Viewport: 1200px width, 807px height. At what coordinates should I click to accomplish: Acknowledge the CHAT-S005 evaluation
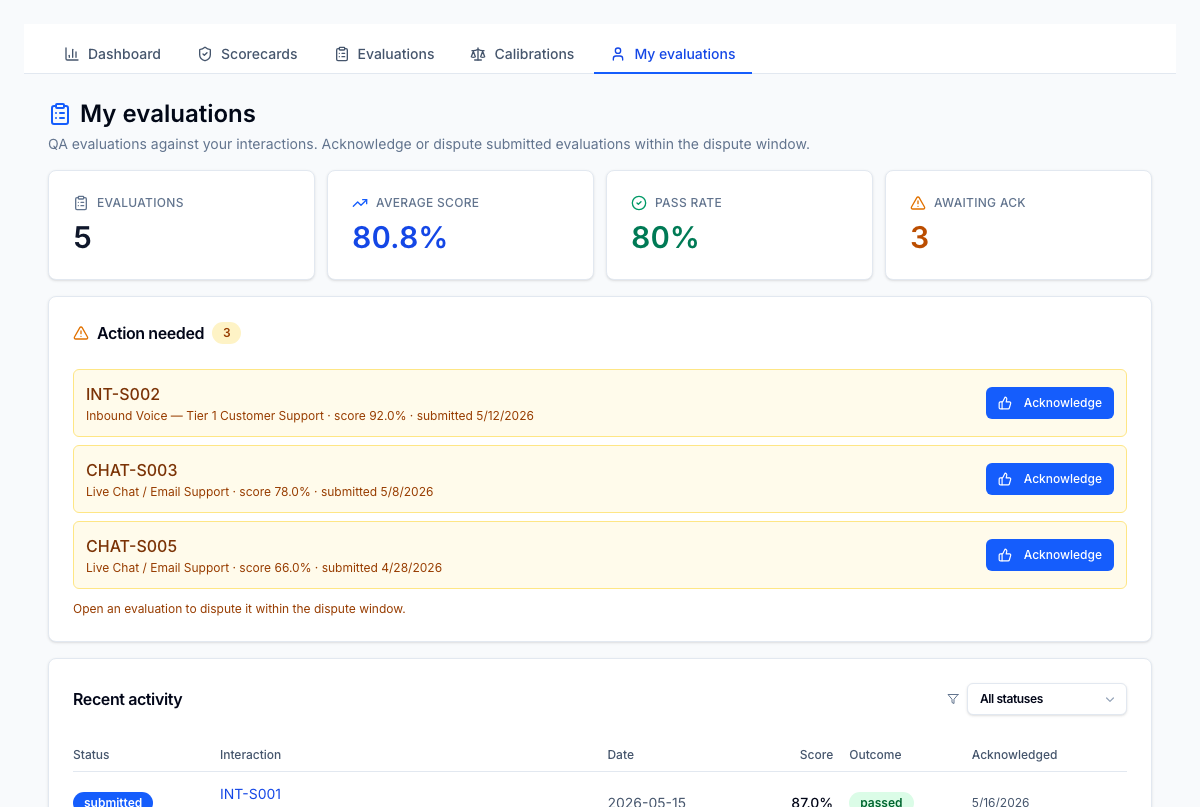[1050, 555]
